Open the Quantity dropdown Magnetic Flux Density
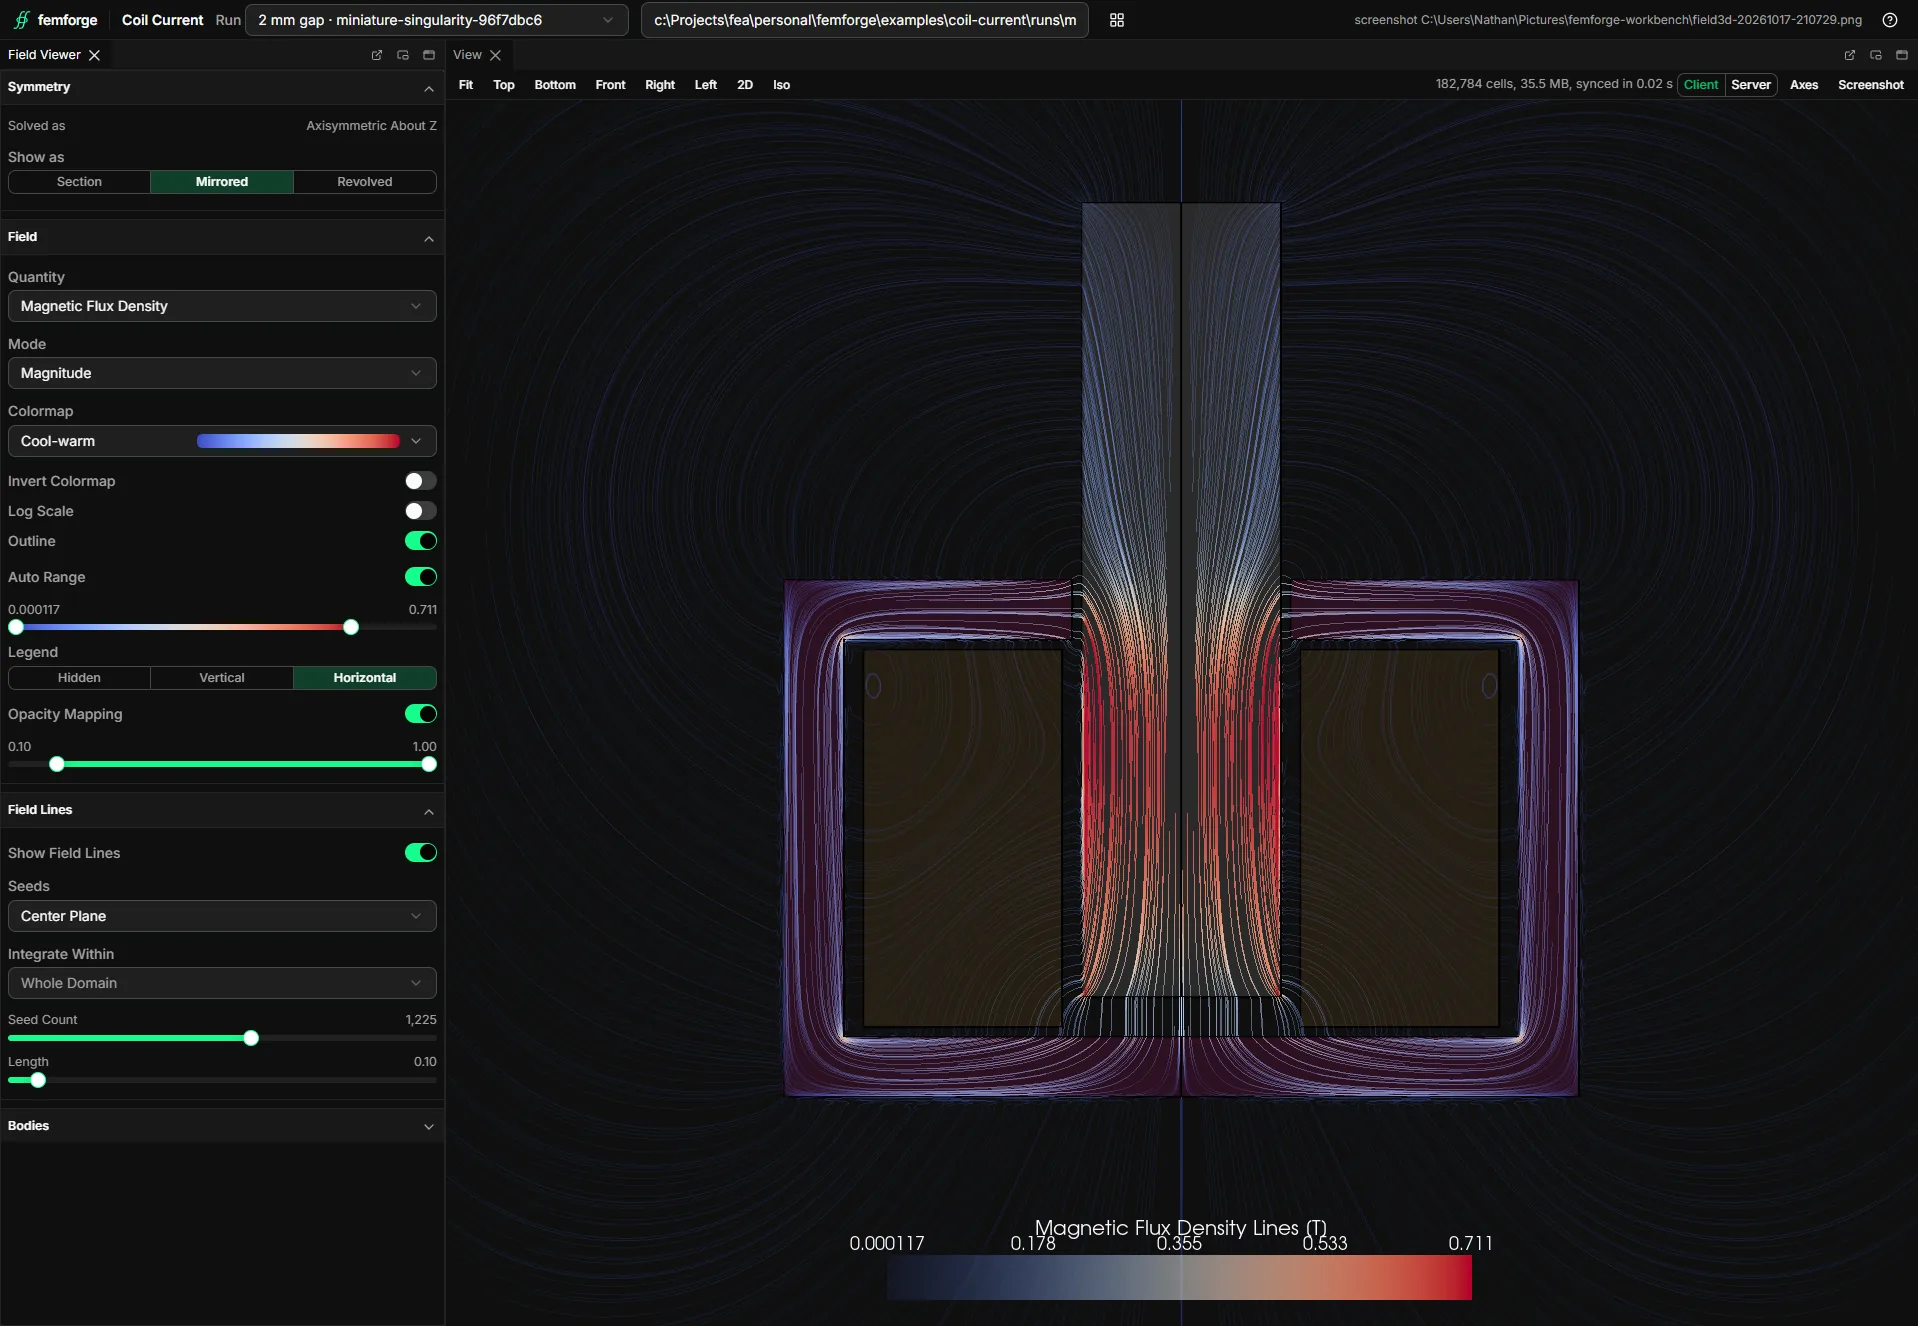 (x=222, y=306)
